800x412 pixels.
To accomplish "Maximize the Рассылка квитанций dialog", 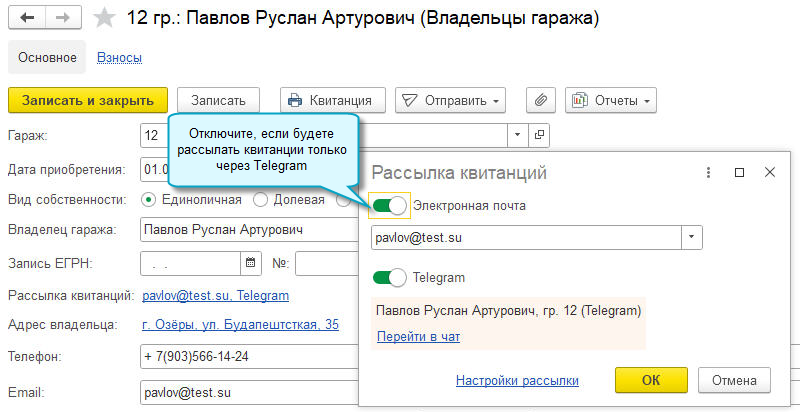I will (739, 173).
